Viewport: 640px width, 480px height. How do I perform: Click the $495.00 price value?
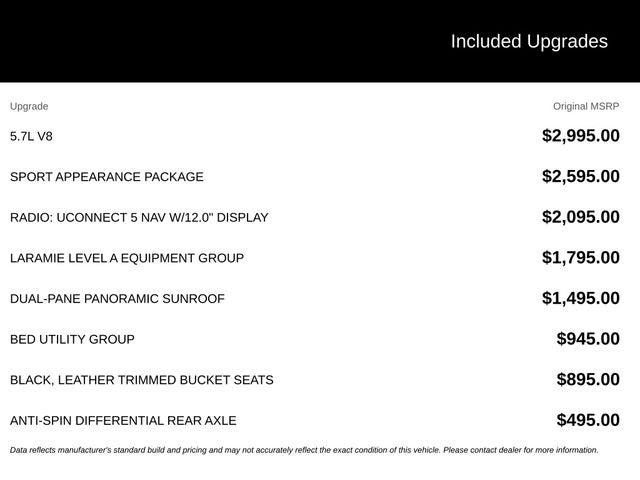[588, 420]
